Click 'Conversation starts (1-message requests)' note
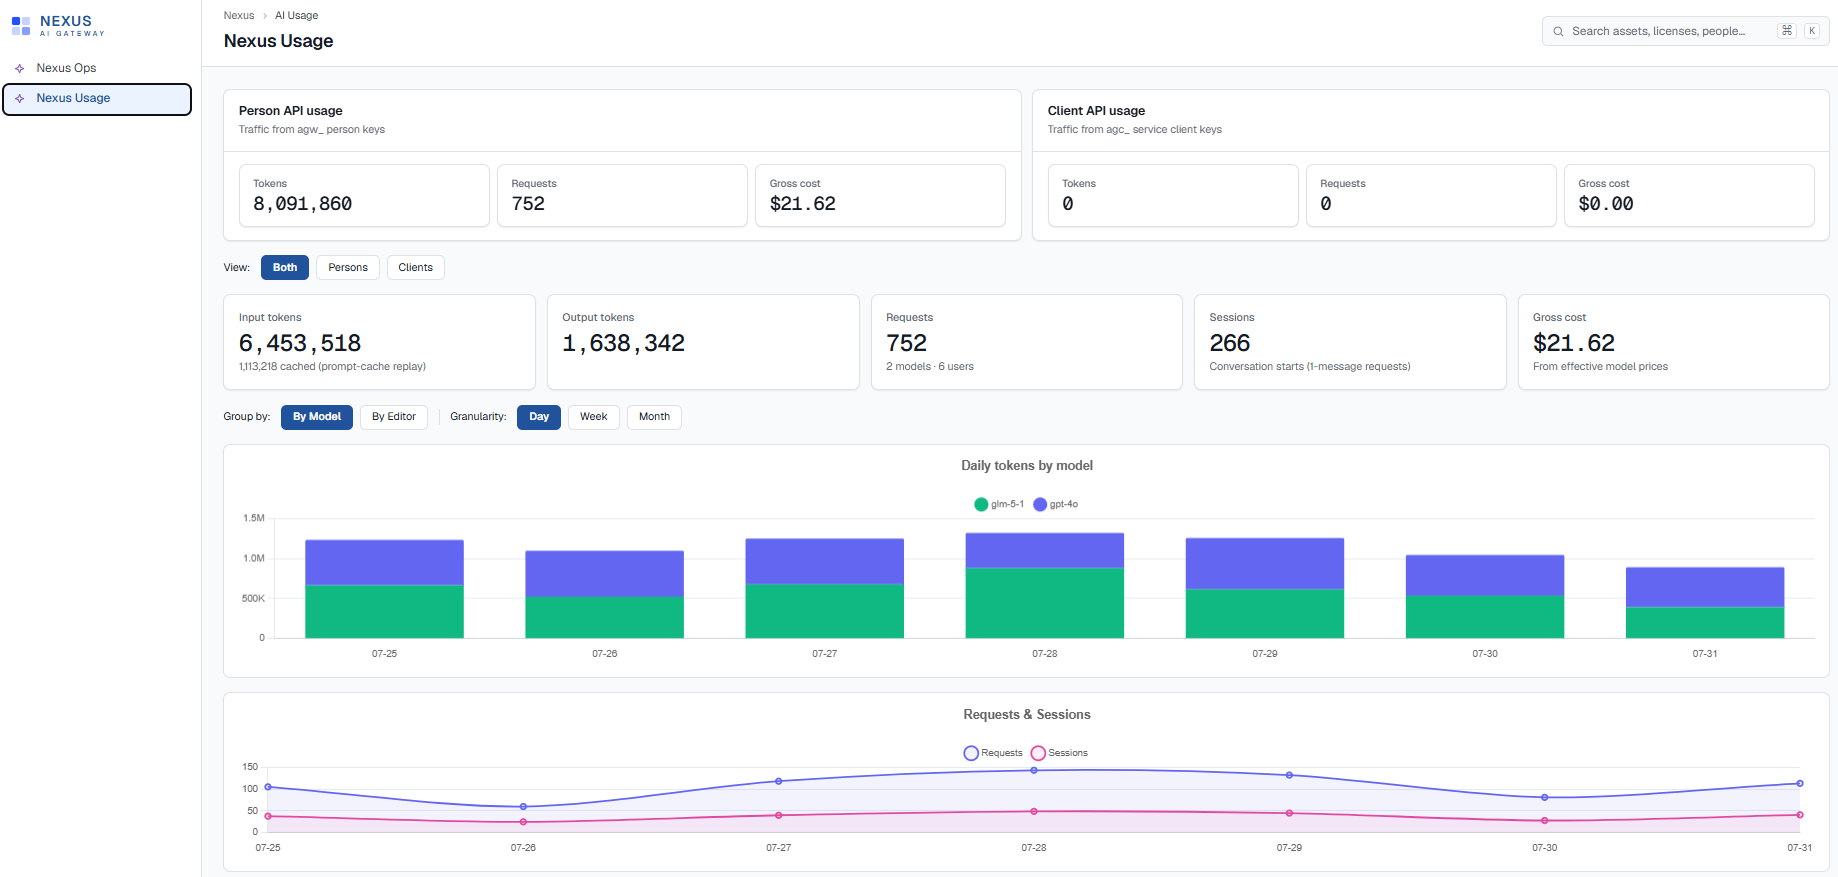1838x877 pixels. (1310, 367)
